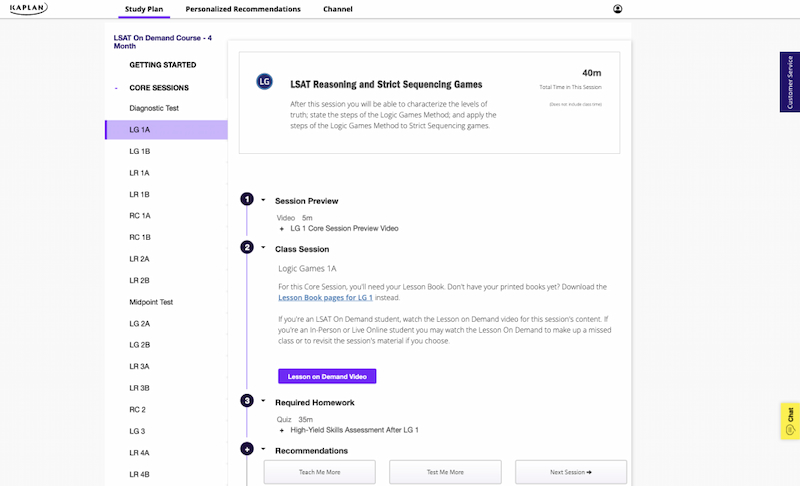Collapse the Recommendations section arrow
800x486 pixels.
[263, 449]
